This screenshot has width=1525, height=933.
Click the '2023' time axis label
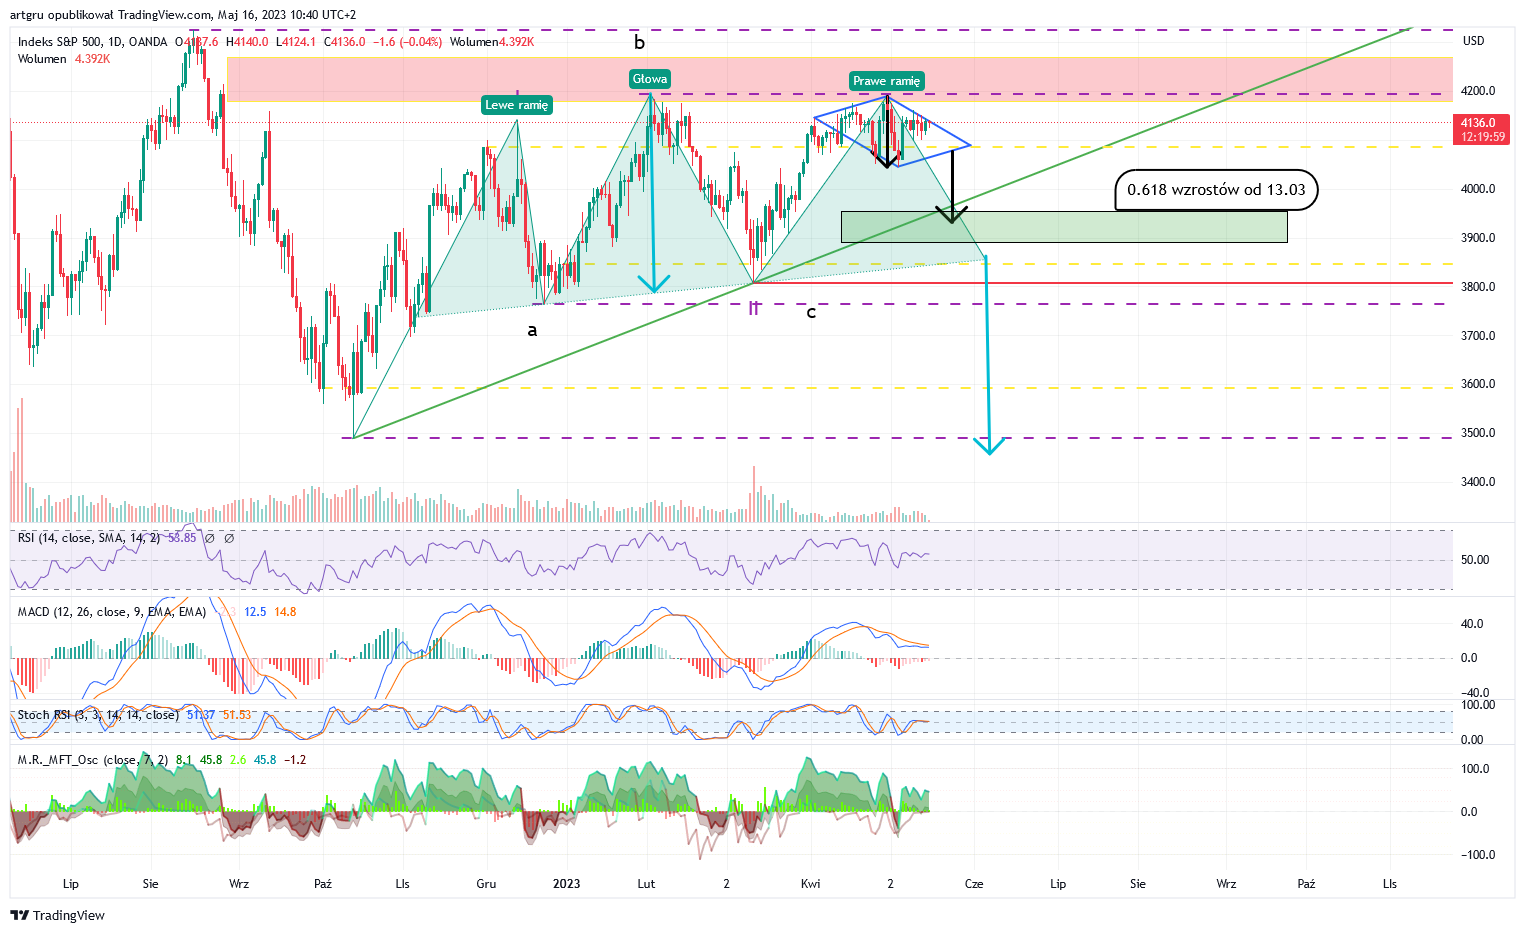(567, 884)
